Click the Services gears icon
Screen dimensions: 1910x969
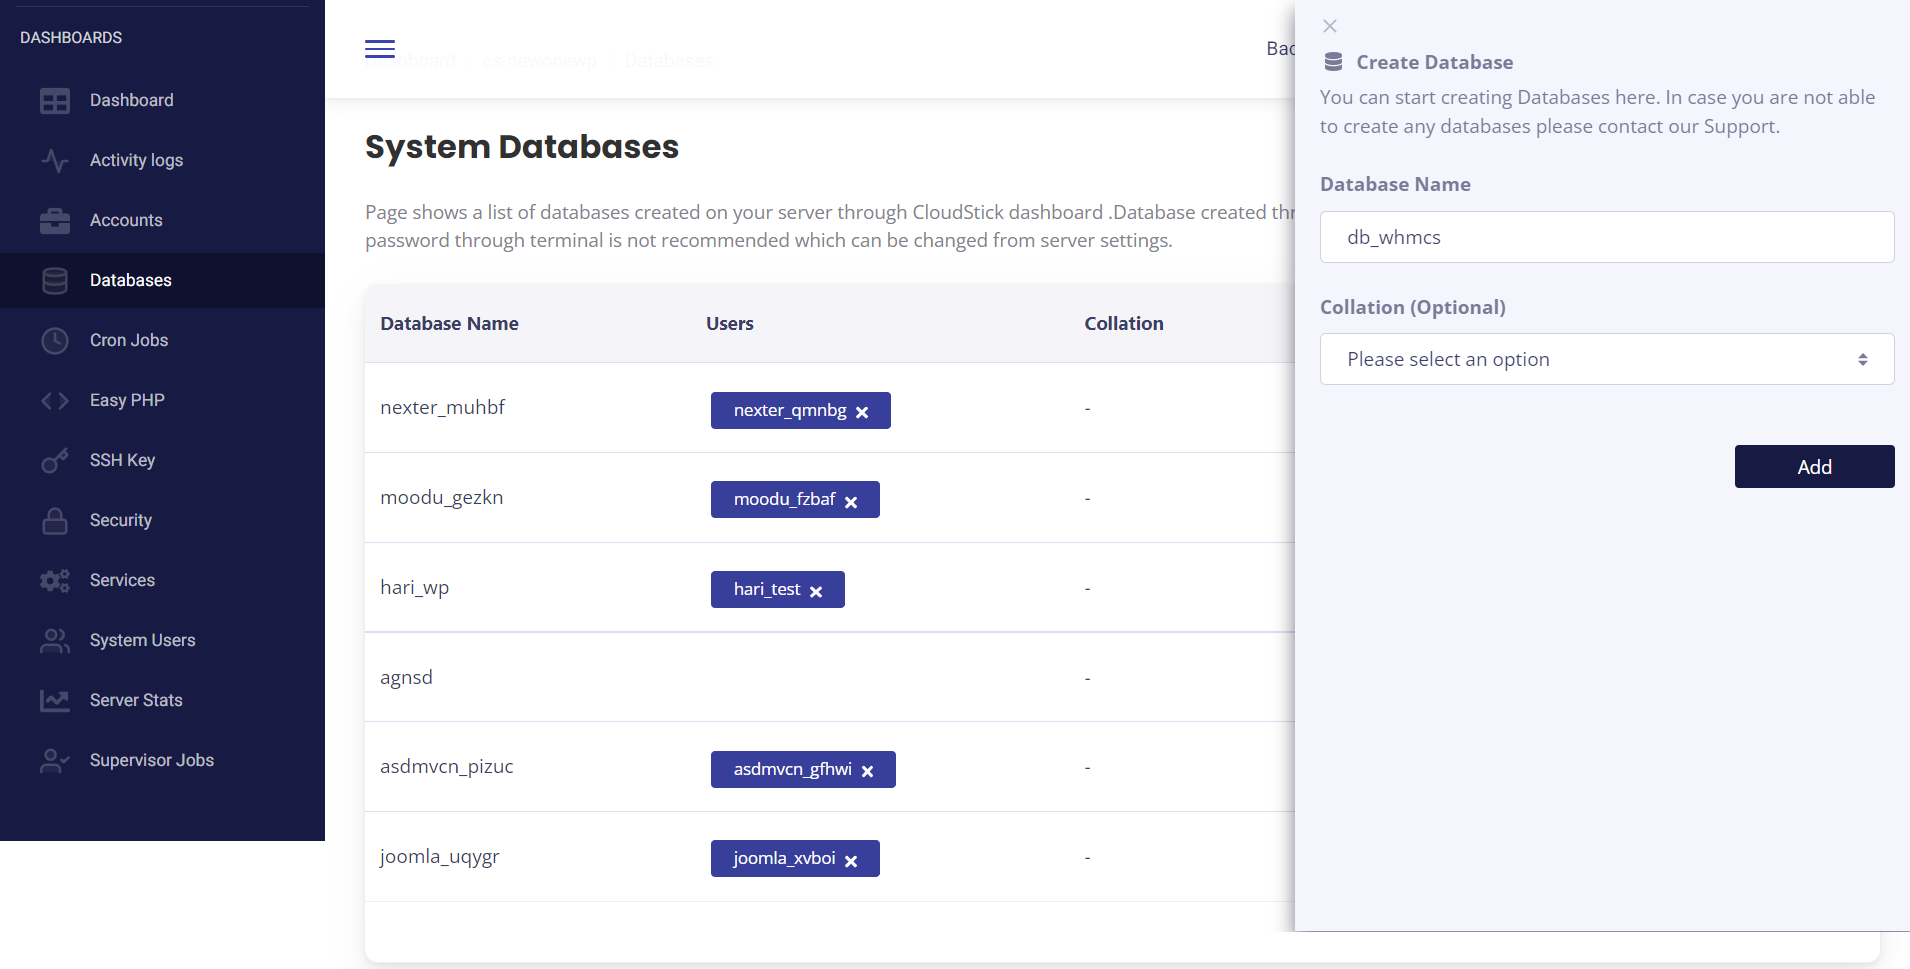(55, 581)
